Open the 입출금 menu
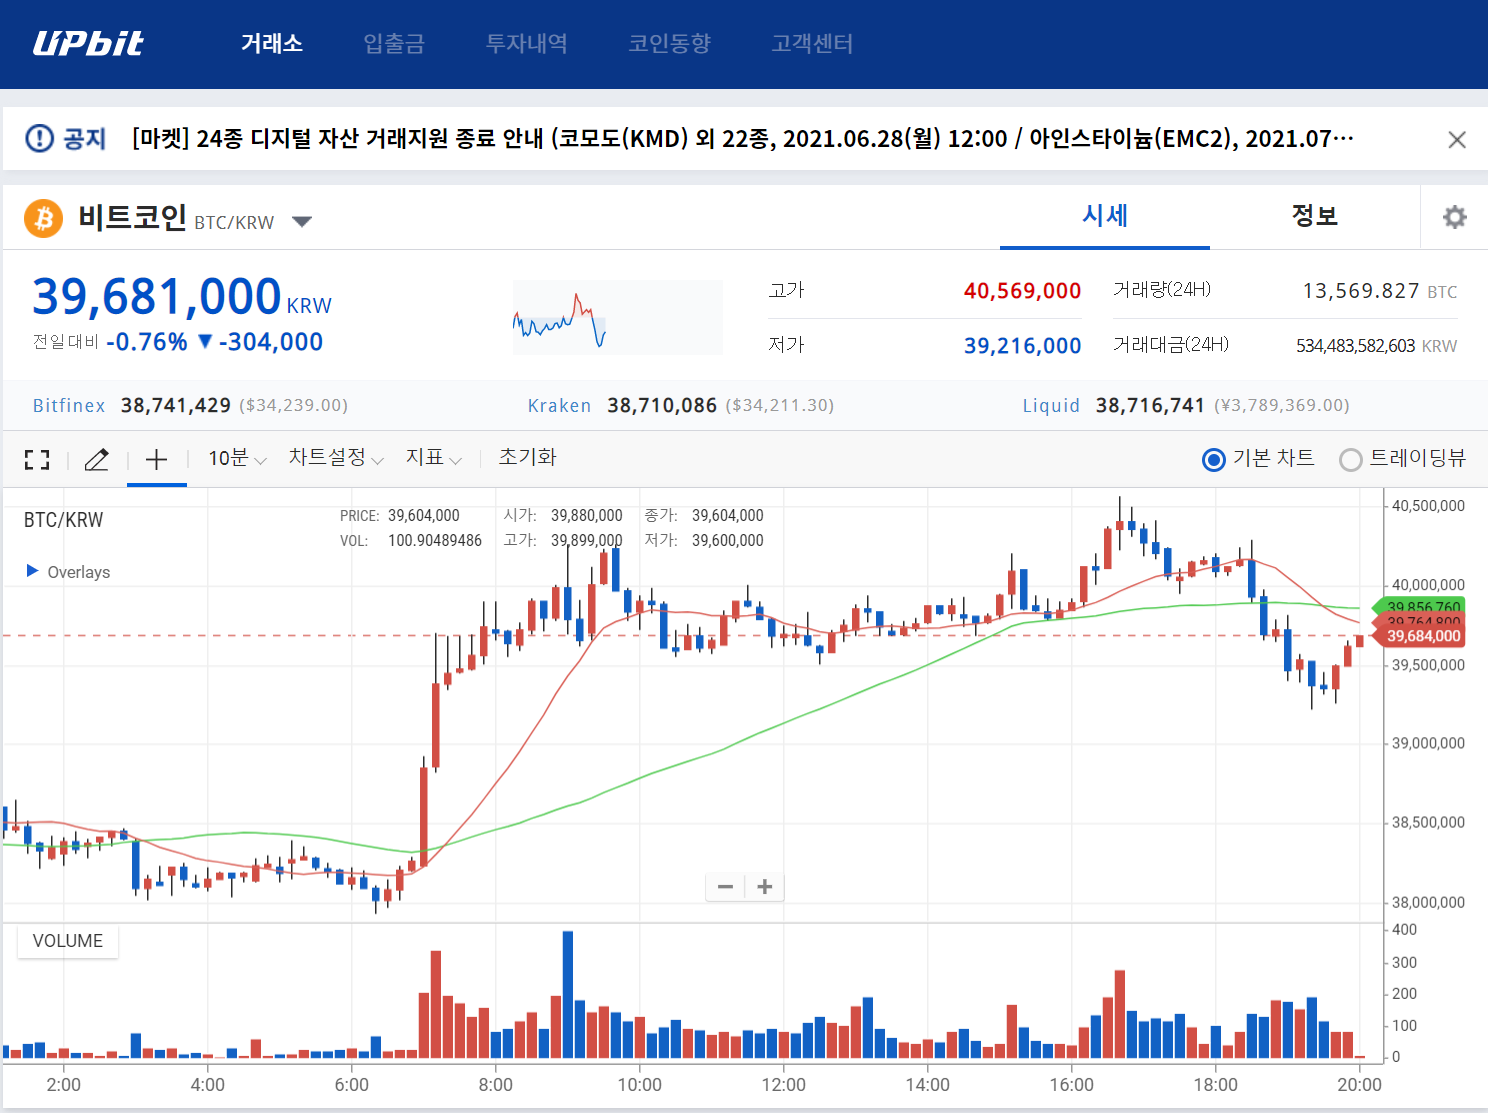 point(394,44)
